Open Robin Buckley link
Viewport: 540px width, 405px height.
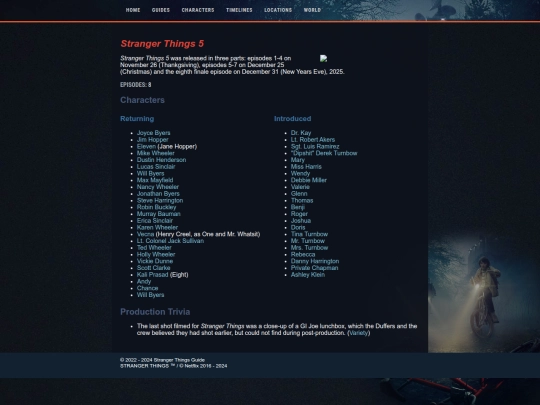point(156,207)
